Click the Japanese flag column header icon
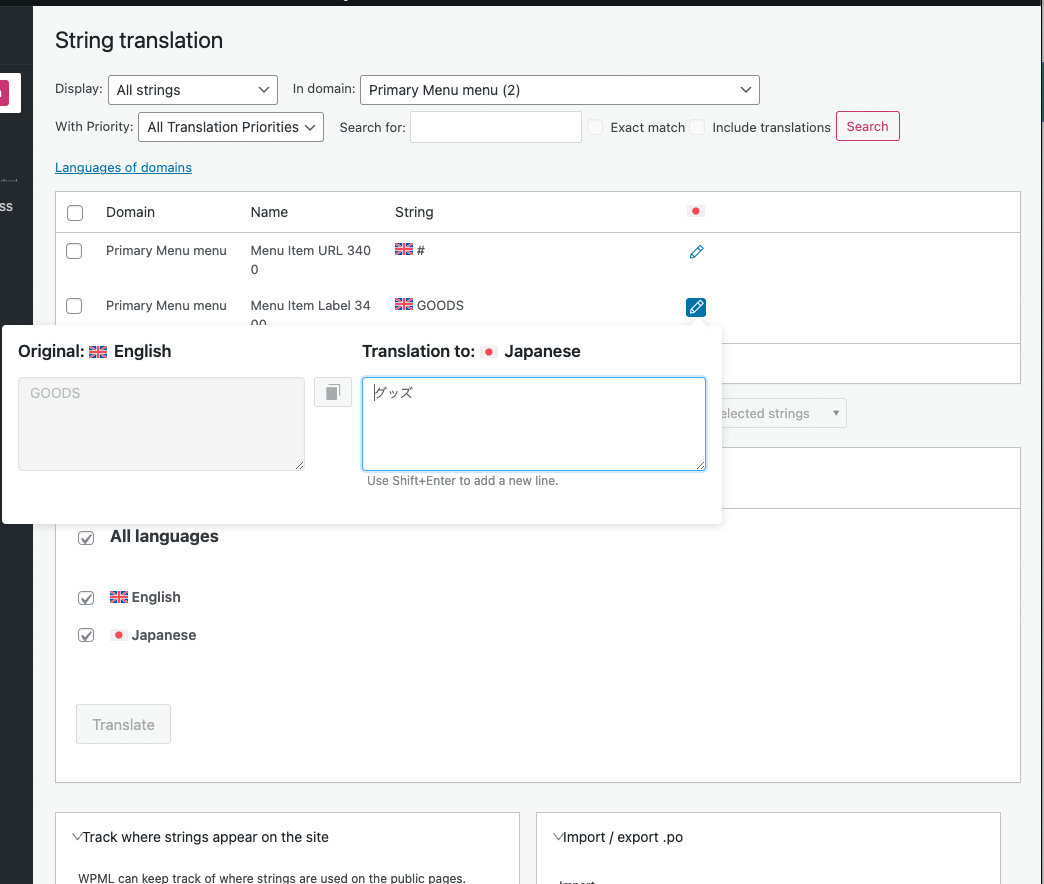This screenshot has height=884, width=1044. point(696,211)
